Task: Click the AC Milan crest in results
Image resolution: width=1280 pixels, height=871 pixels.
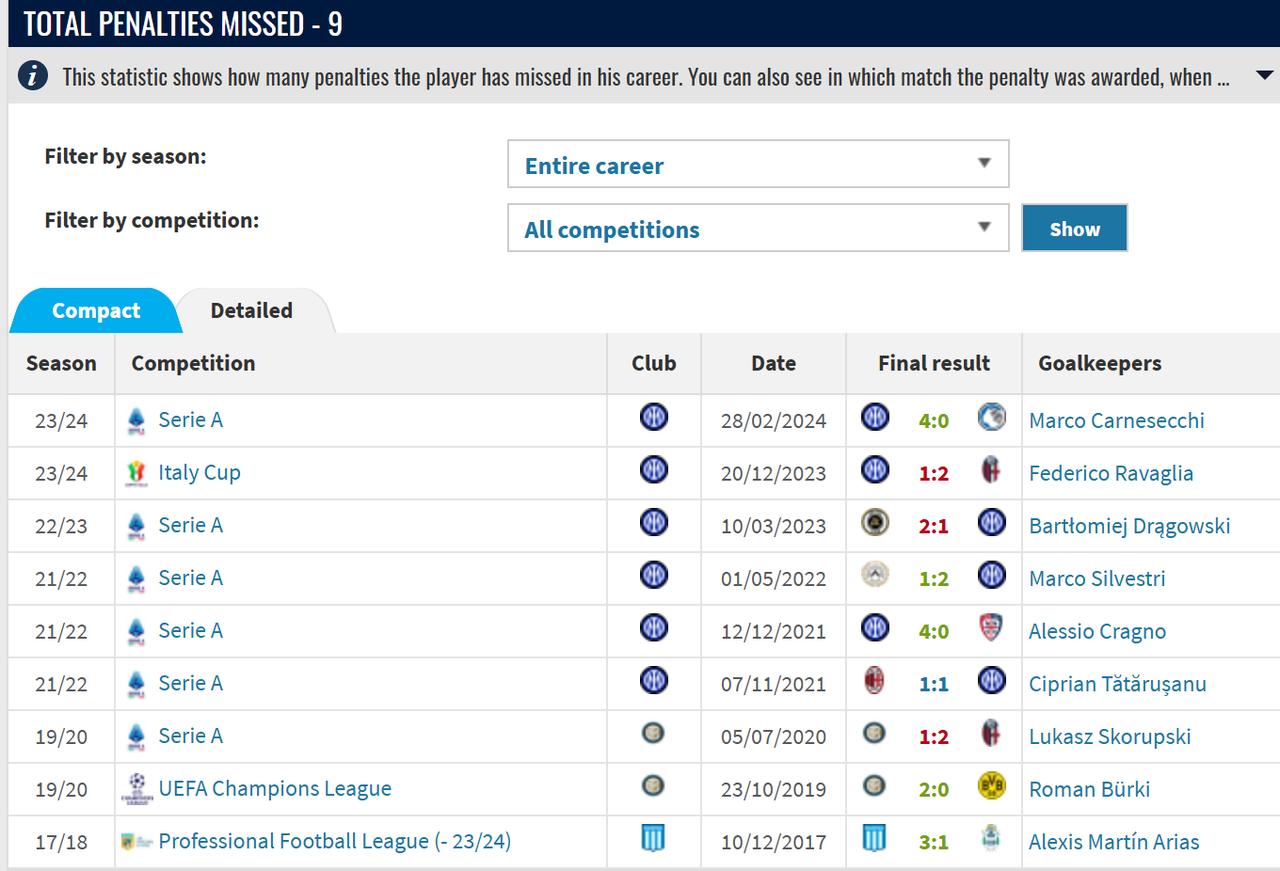Action: [x=874, y=681]
